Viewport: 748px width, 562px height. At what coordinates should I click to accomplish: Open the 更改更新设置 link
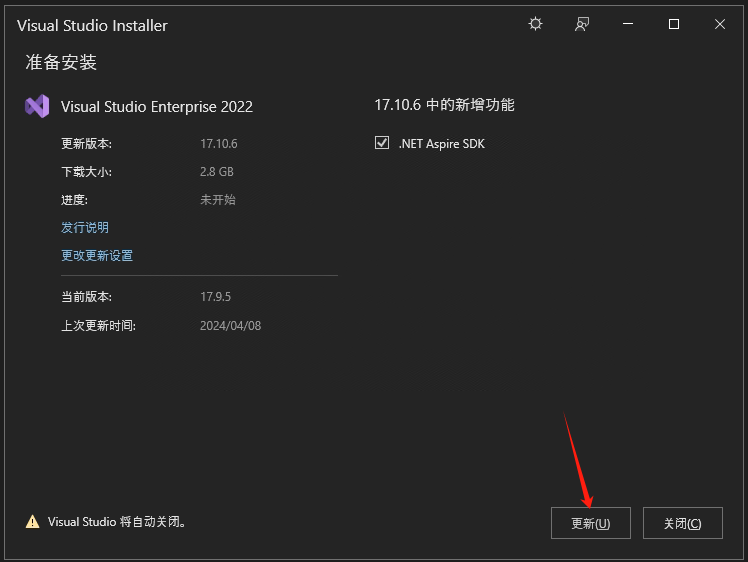(97, 255)
